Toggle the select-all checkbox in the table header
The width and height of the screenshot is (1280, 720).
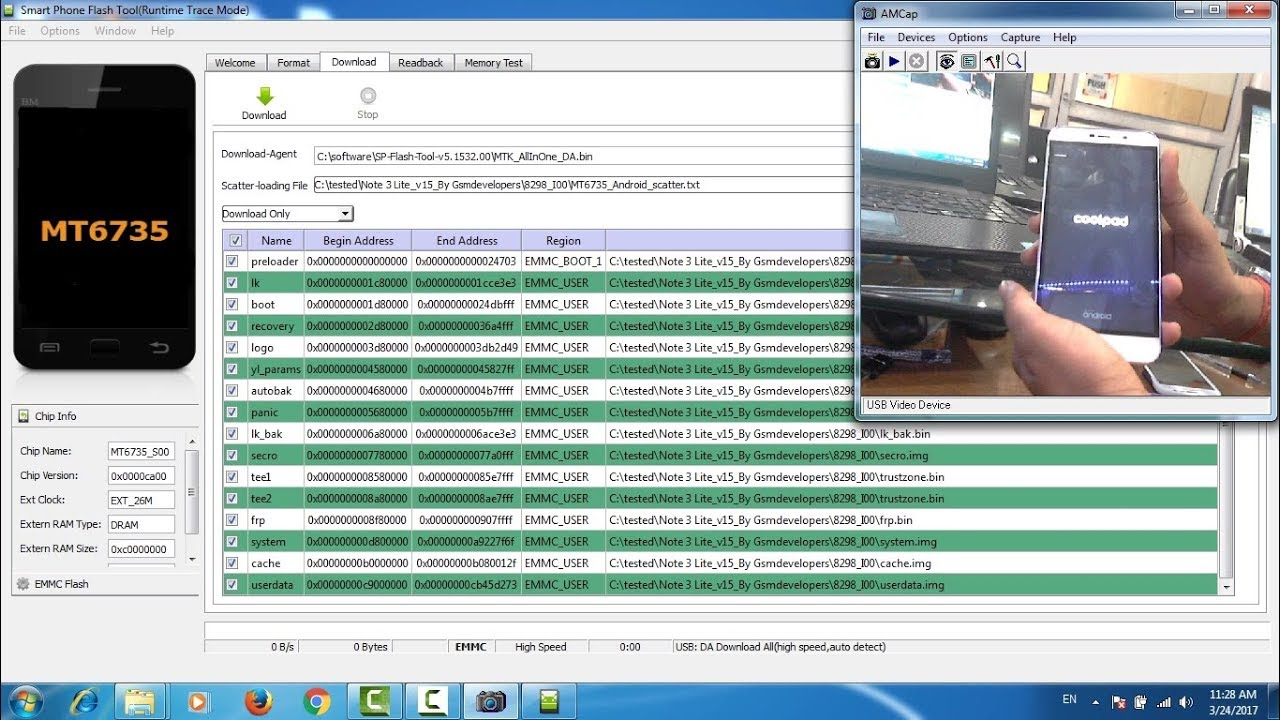235,240
